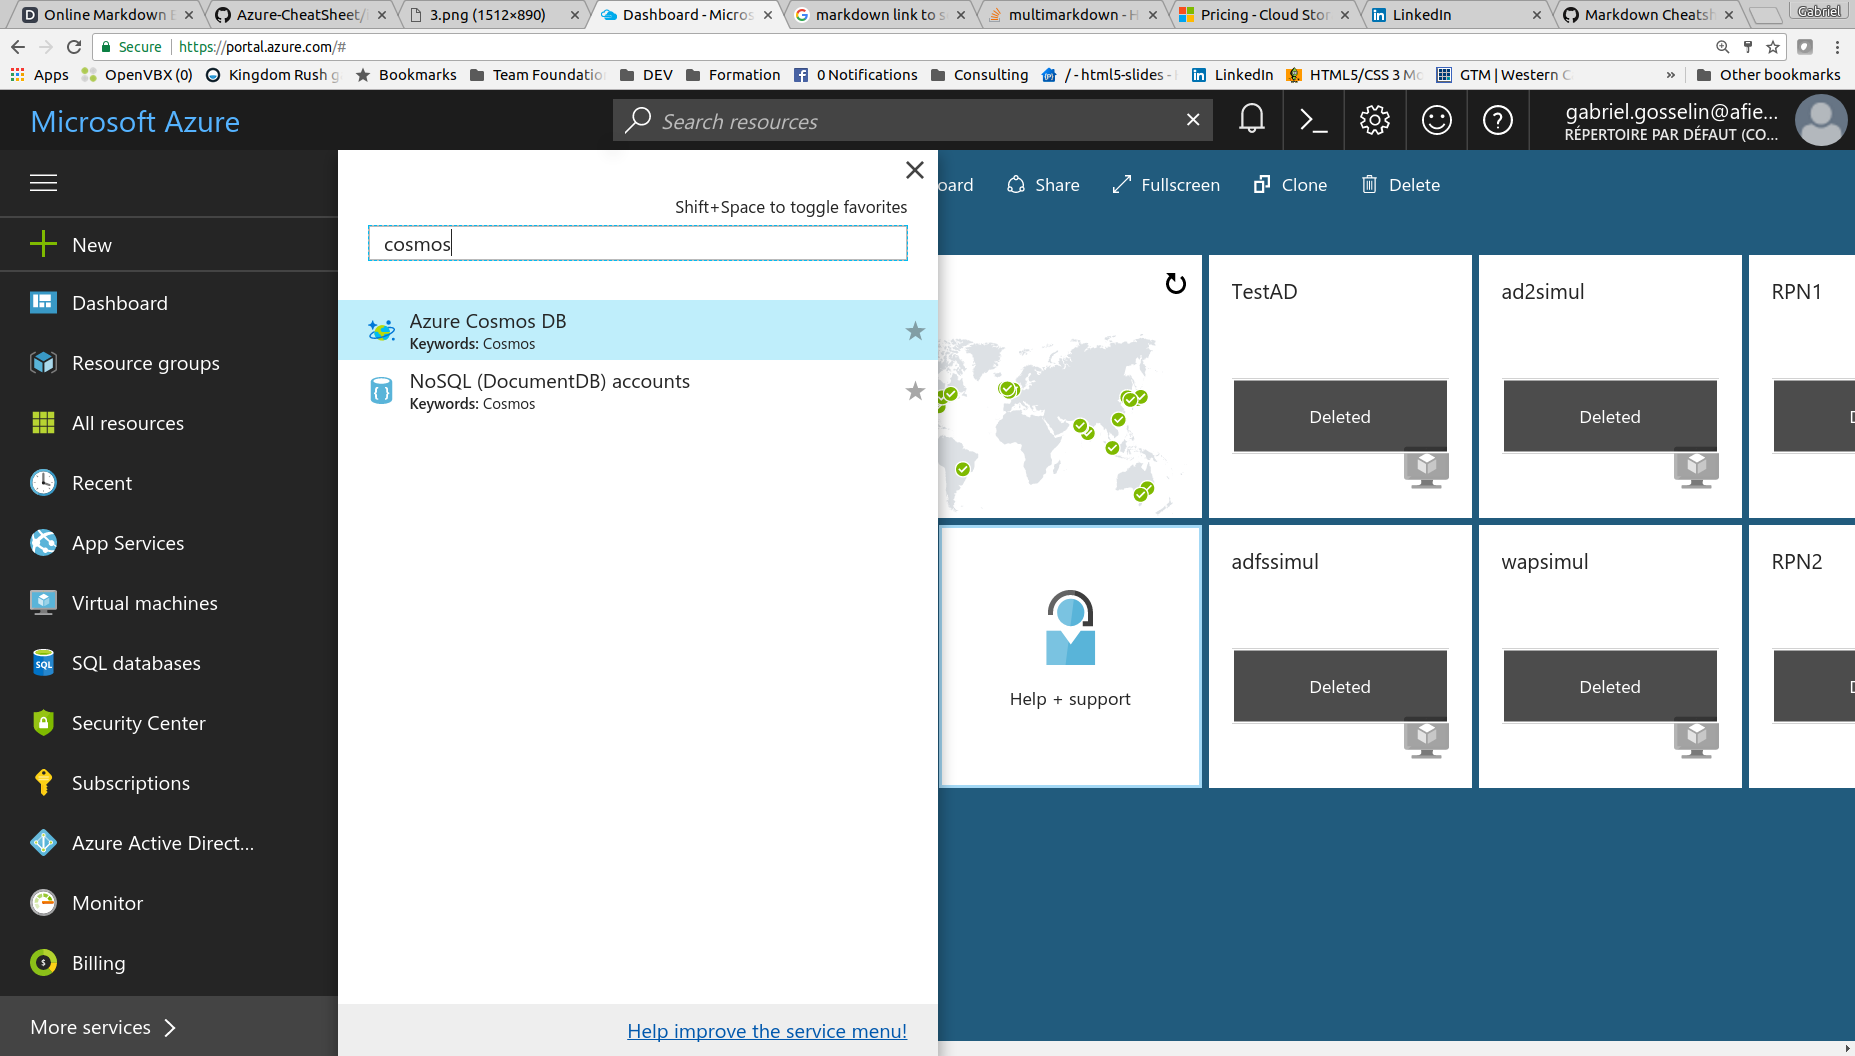Launch Cloud Shell from the top bar

(x=1313, y=120)
